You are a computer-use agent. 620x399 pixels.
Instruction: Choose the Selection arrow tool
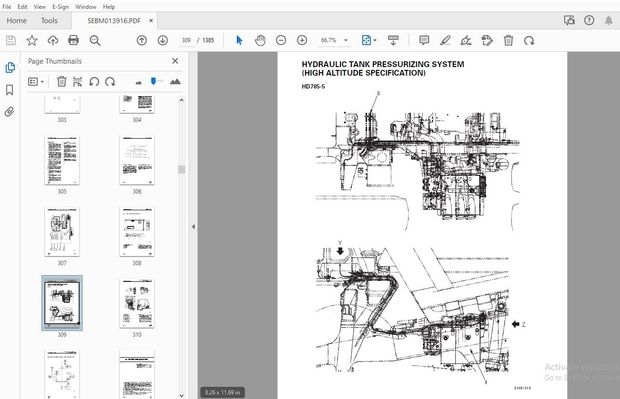[x=239, y=40]
